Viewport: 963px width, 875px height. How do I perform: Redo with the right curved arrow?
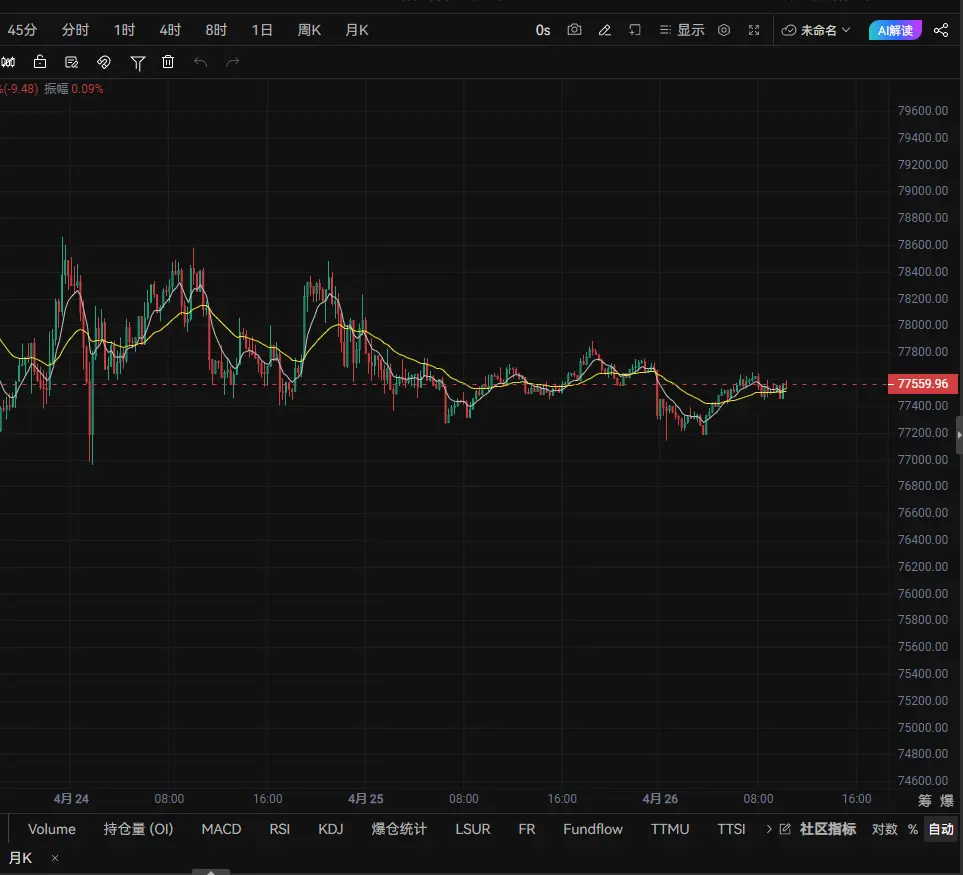[232, 62]
